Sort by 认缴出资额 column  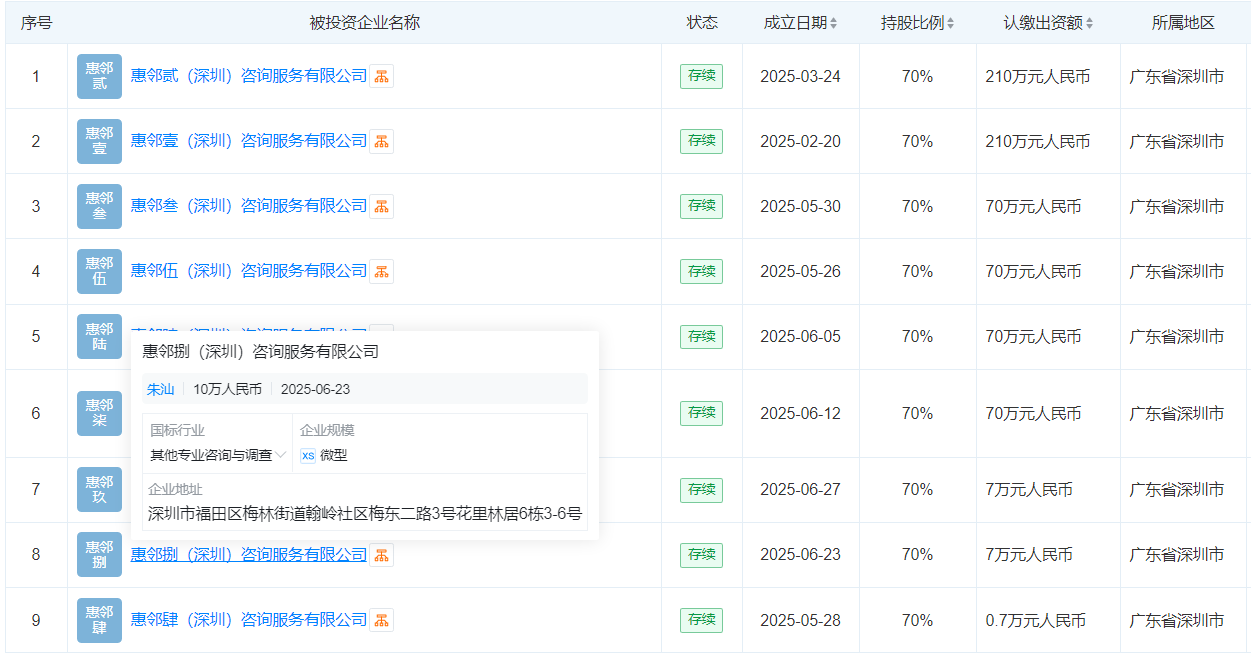click(x=1089, y=23)
